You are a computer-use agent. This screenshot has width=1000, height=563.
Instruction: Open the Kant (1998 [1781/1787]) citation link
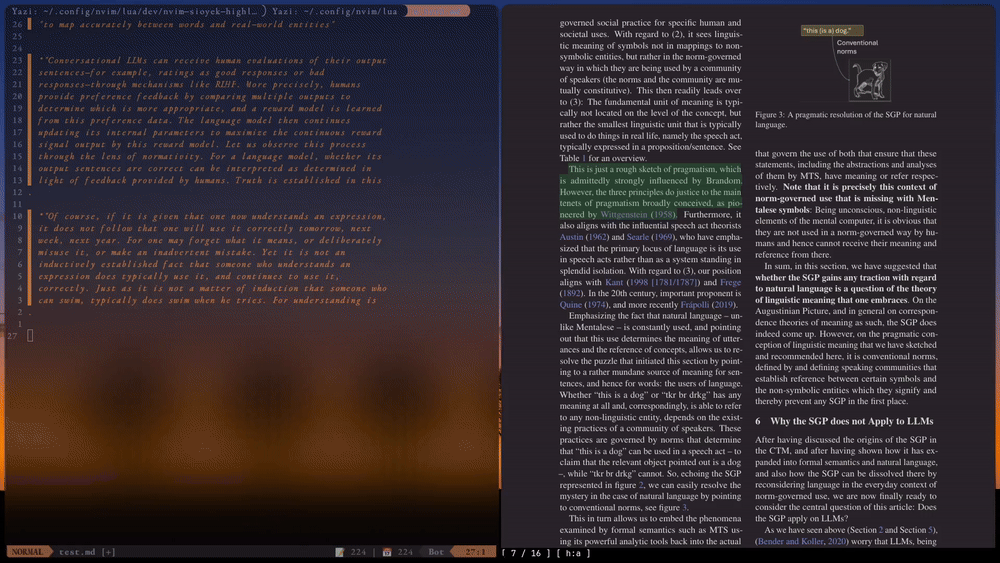coord(652,282)
